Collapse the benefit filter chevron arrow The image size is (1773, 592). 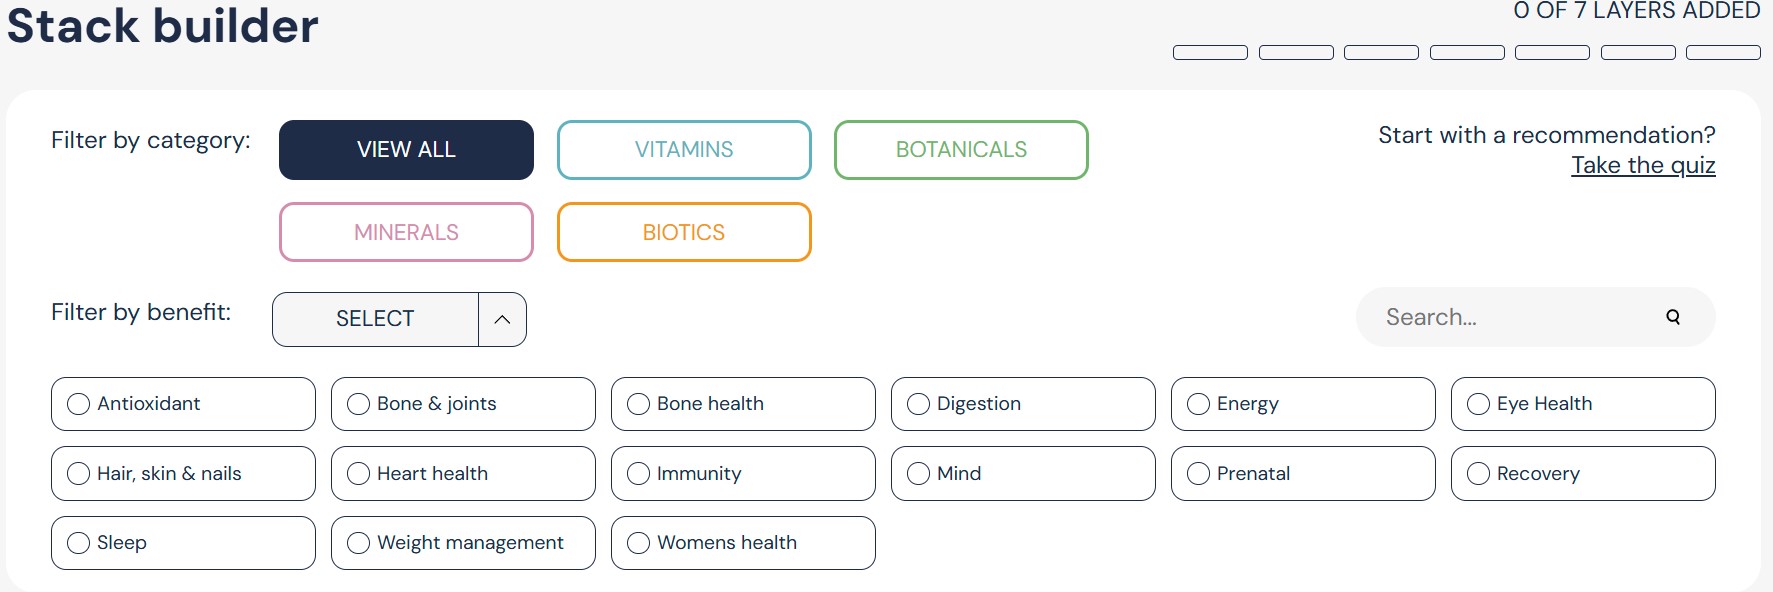click(503, 319)
